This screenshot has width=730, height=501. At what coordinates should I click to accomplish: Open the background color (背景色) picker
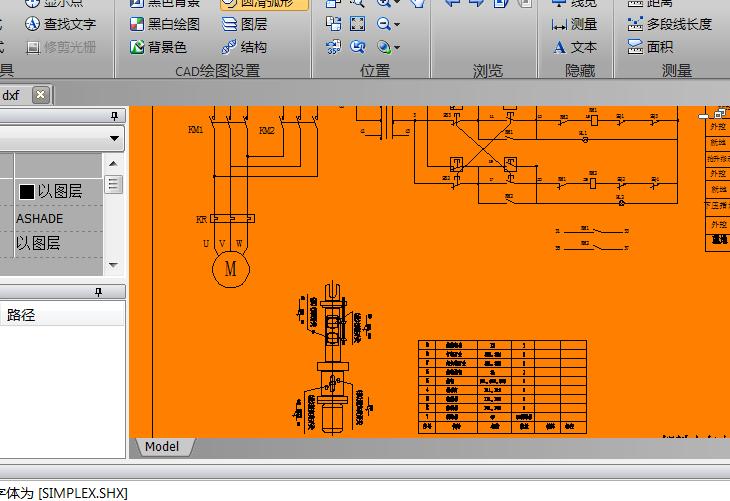point(158,47)
